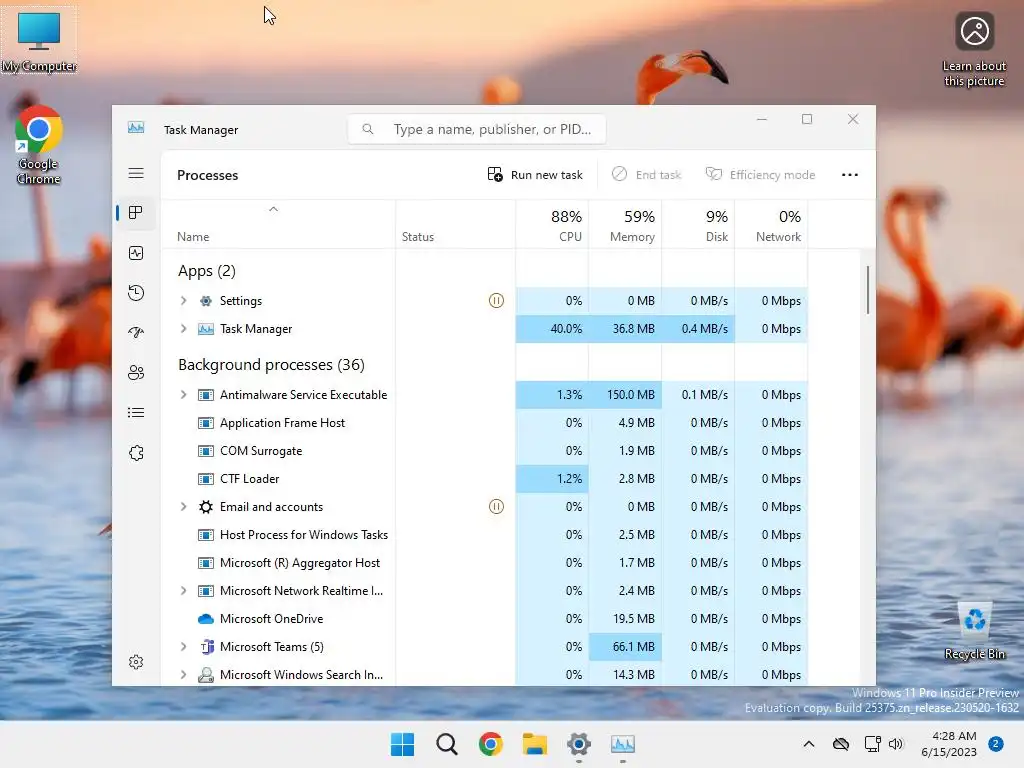Click Efficiency mode button
The image size is (1024, 768).
(761, 174)
